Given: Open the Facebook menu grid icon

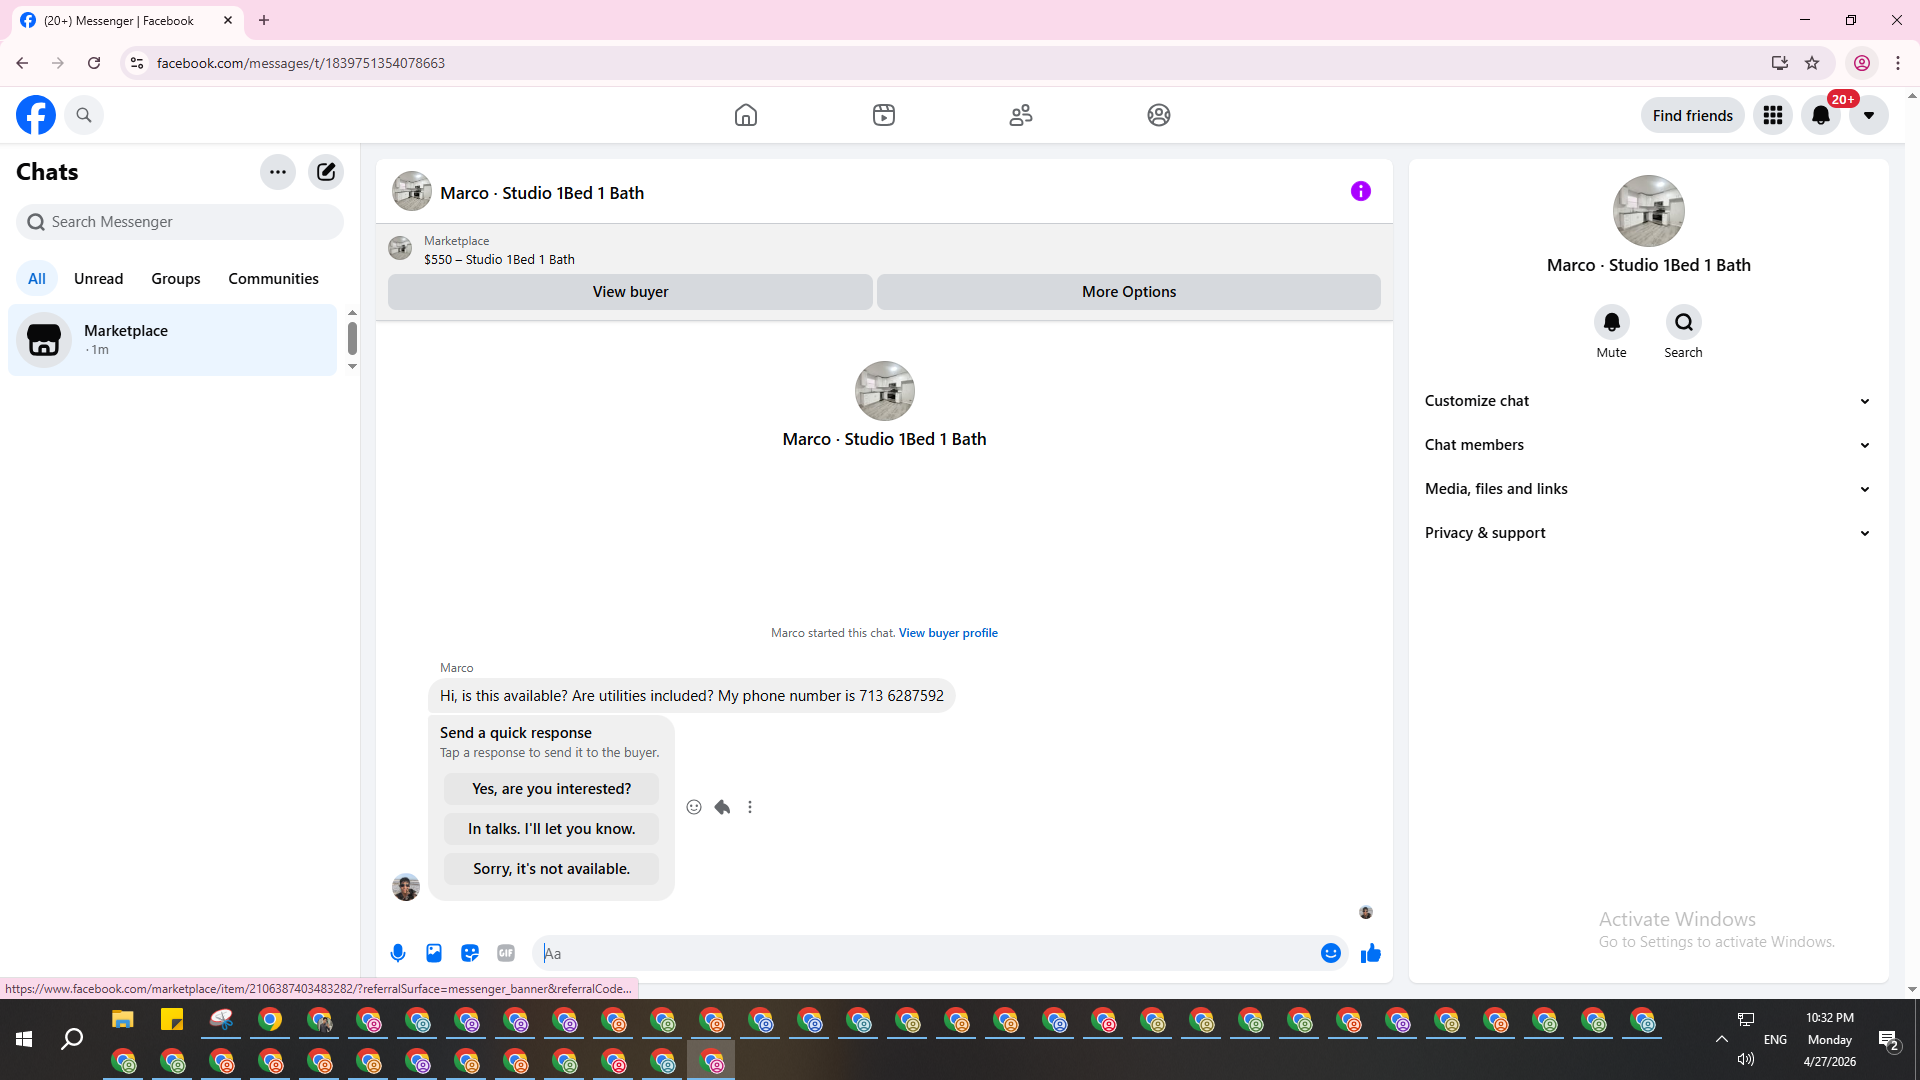Looking at the screenshot, I should [1773, 115].
